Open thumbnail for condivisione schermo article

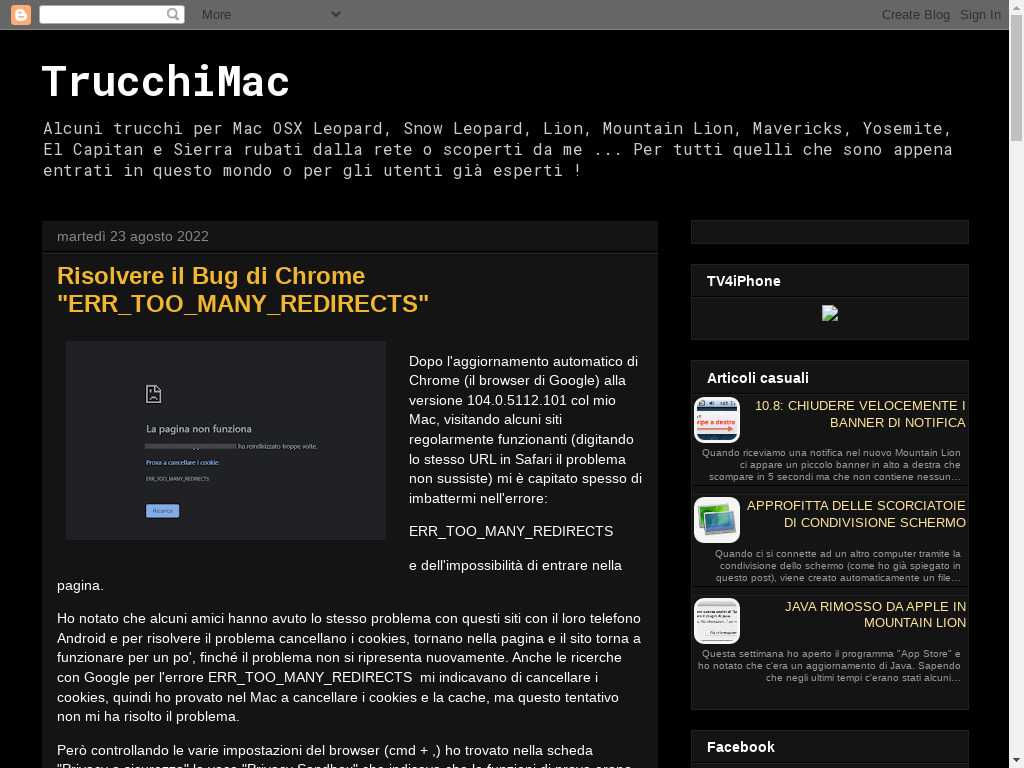tap(716, 520)
